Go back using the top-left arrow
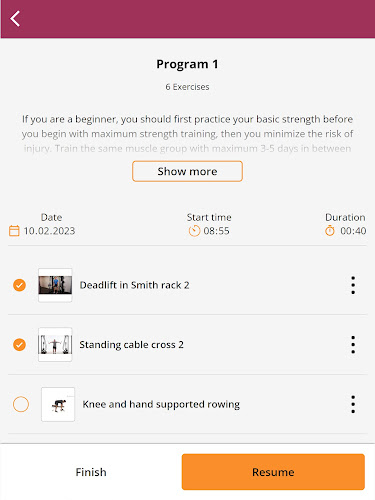 pos(15,18)
